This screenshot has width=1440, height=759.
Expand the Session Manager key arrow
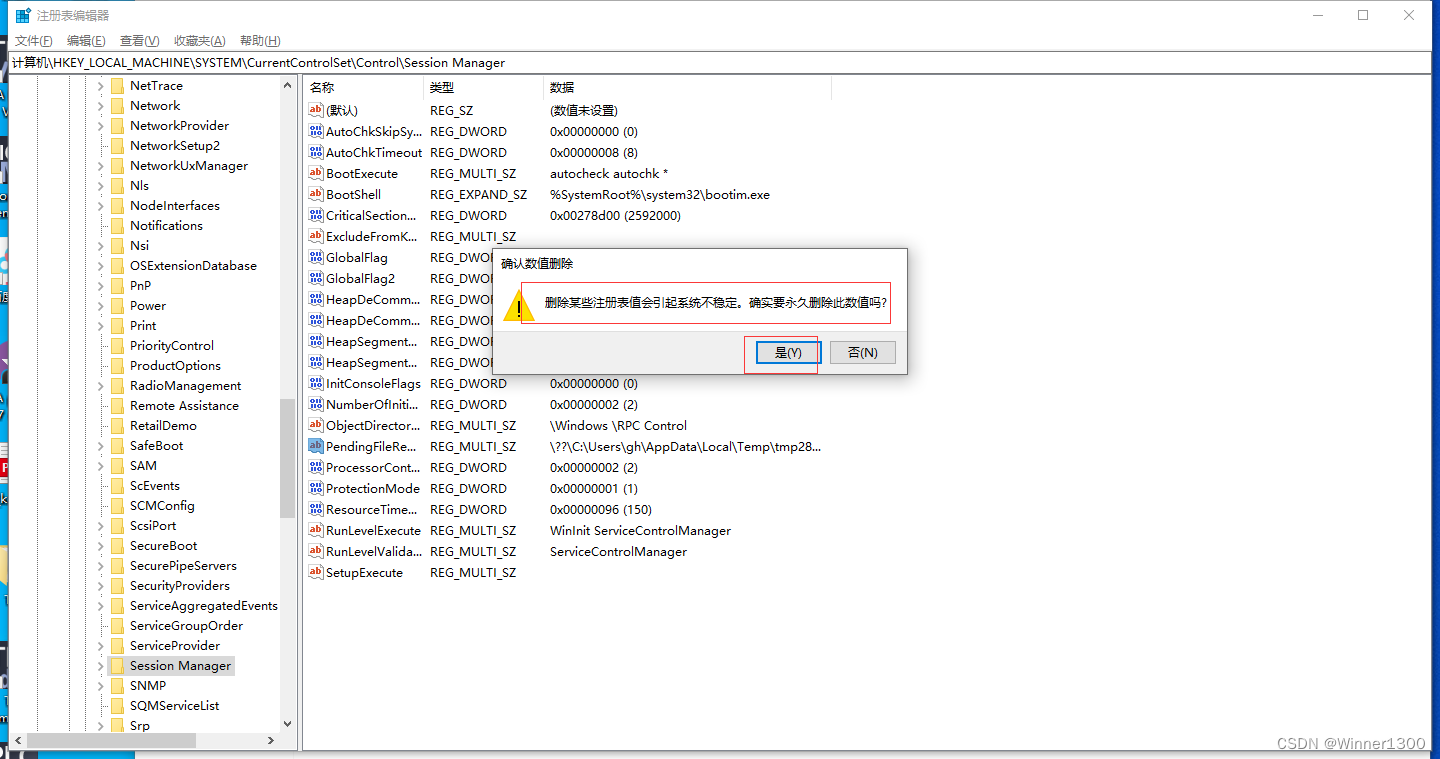[101, 666]
